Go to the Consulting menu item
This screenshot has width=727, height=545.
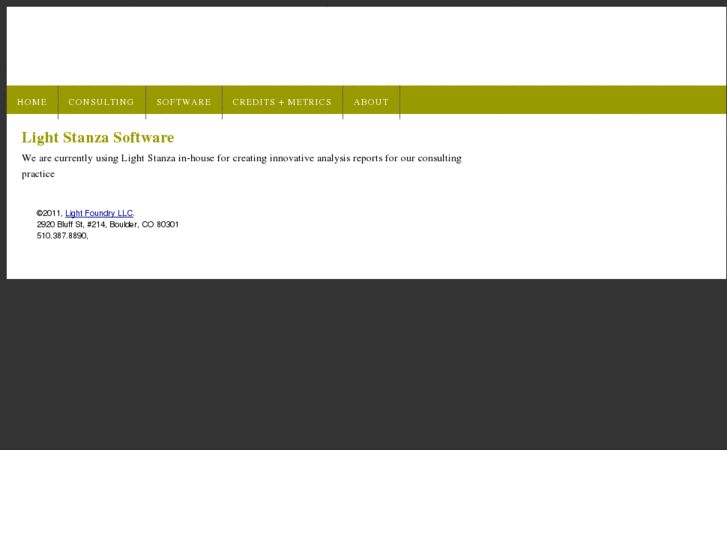tap(102, 102)
